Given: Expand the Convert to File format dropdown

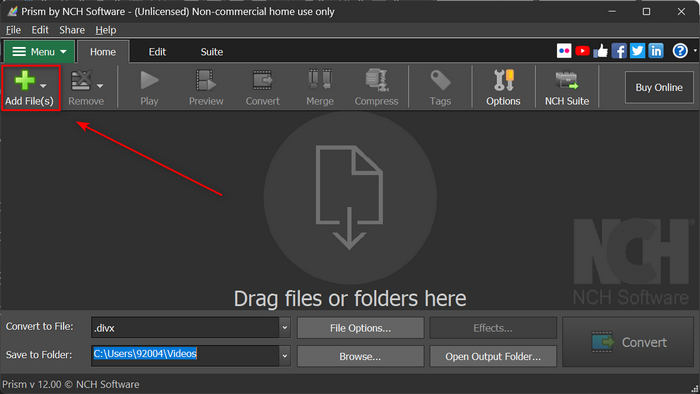Looking at the screenshot, I should click(x=284, y=328).
